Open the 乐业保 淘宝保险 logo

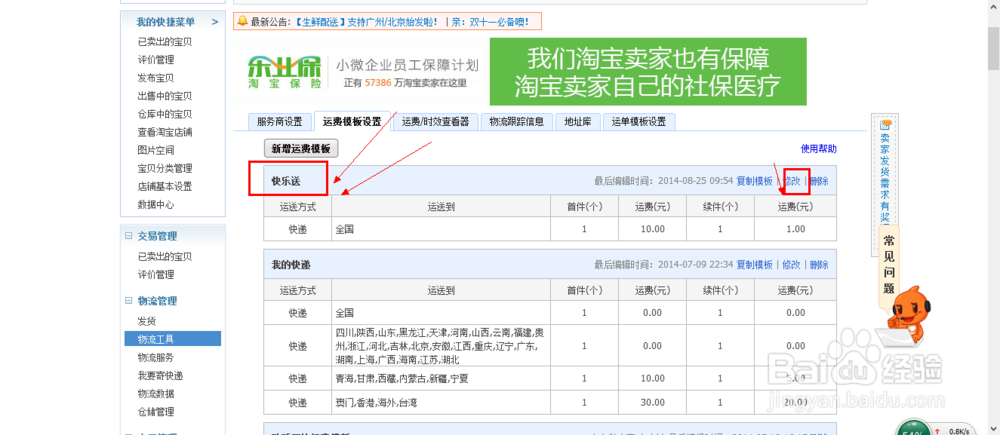point(284,72)
